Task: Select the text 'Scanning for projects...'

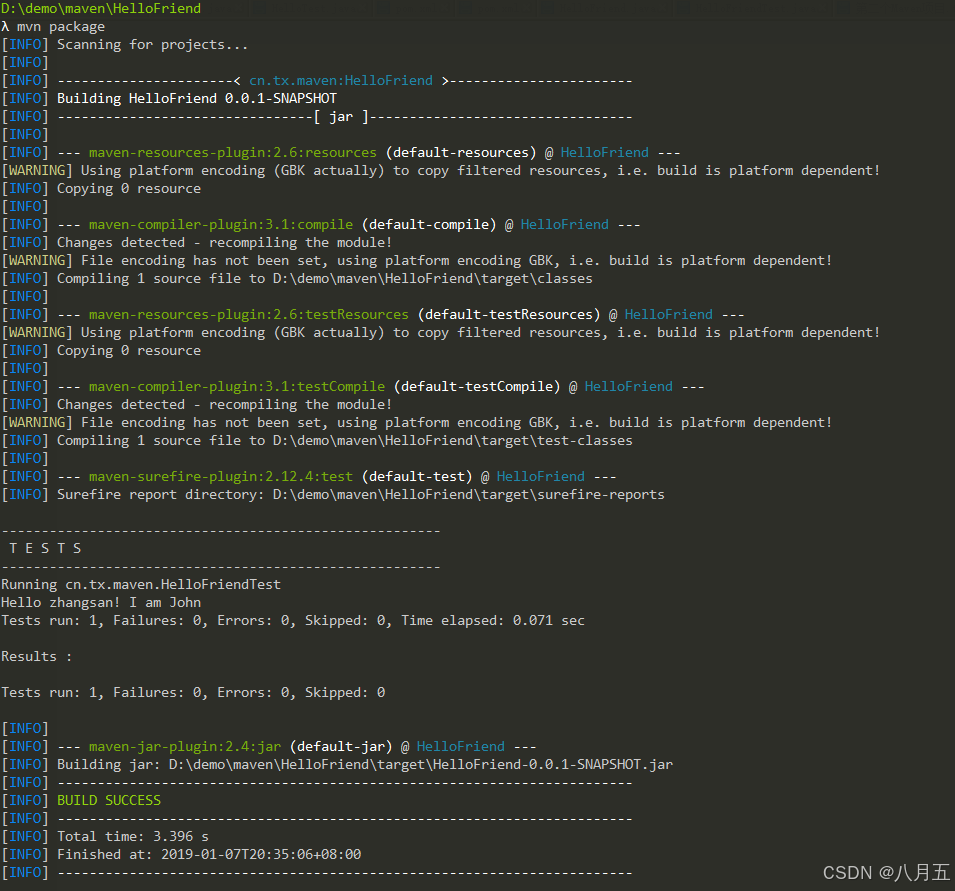Action: point(152,44)
